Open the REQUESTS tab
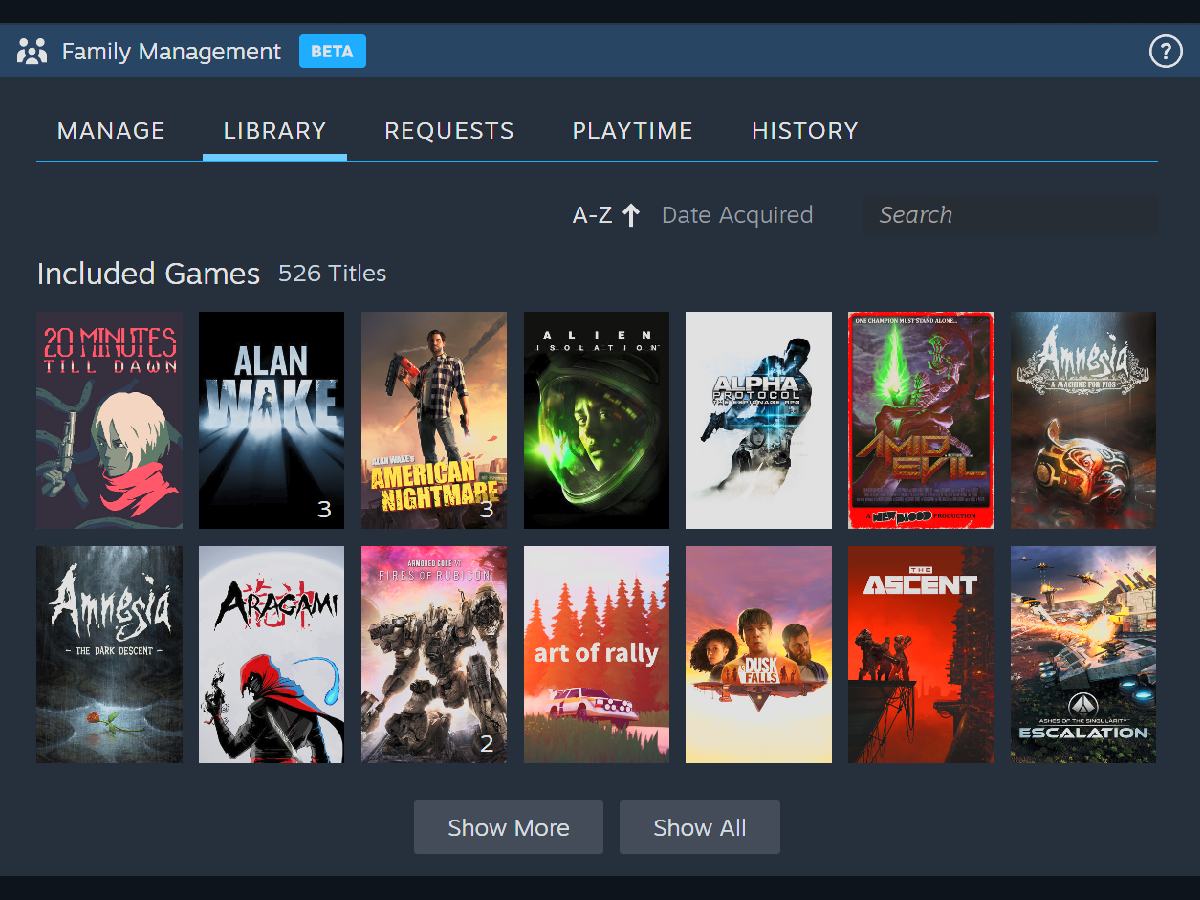Viewport: 1200px width, 900px height. [x=449, y=130]
